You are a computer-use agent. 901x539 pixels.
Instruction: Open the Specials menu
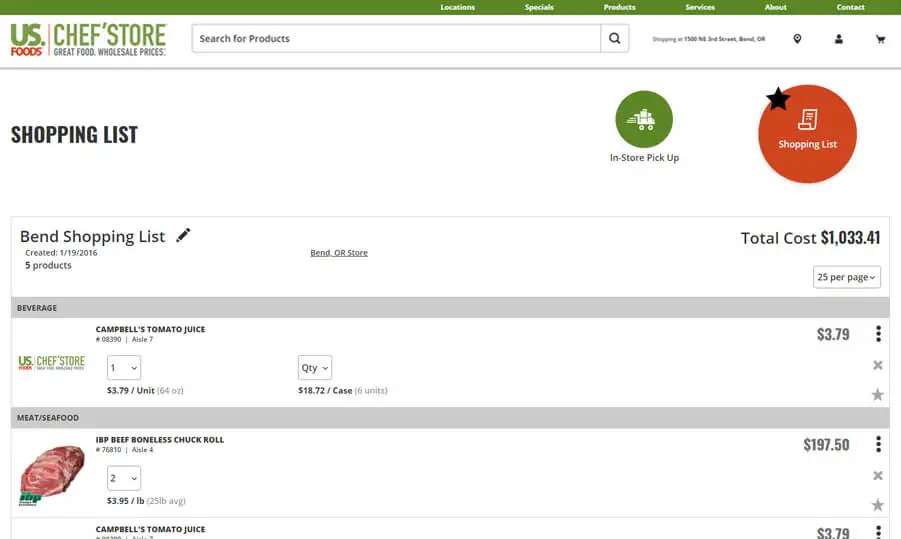(539, 7)
